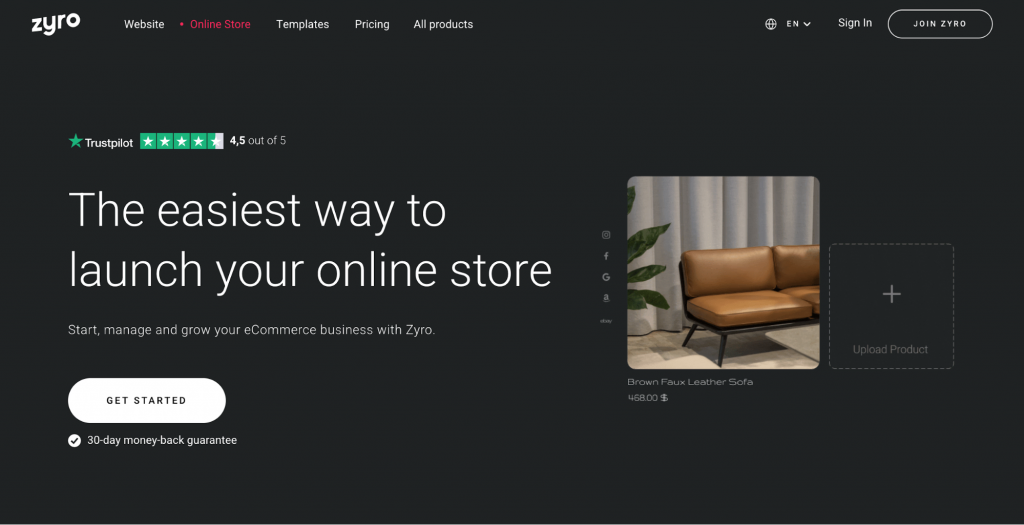Open the Online Store menu item
The width and height of the screenshot is (1024, 525).
click(220, 24)
